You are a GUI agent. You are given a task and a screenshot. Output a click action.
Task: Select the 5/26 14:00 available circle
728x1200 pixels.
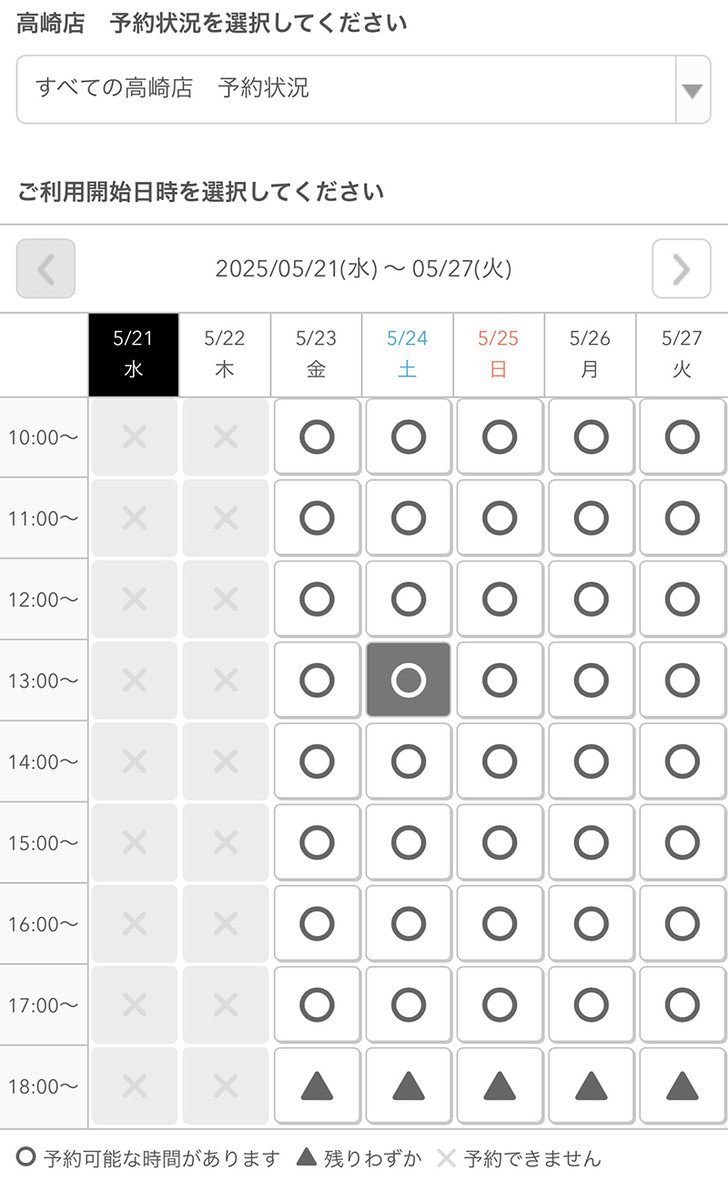coord(591,761)
